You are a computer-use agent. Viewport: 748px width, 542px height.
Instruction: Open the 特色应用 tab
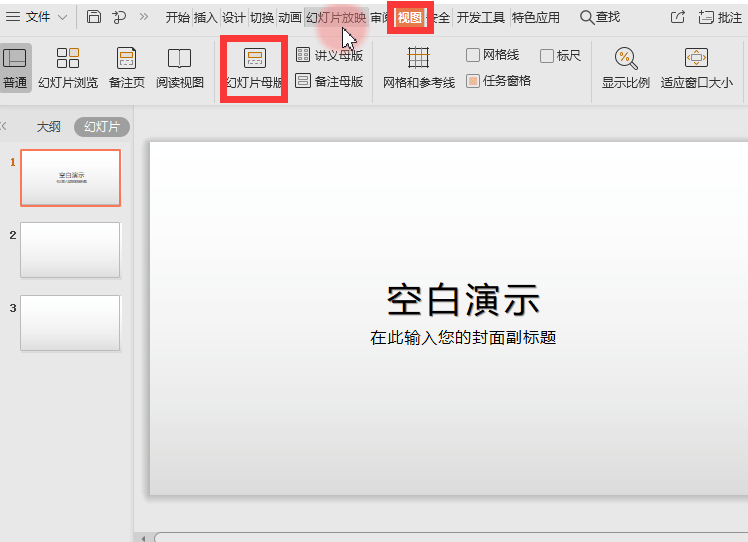pos(536,18)
